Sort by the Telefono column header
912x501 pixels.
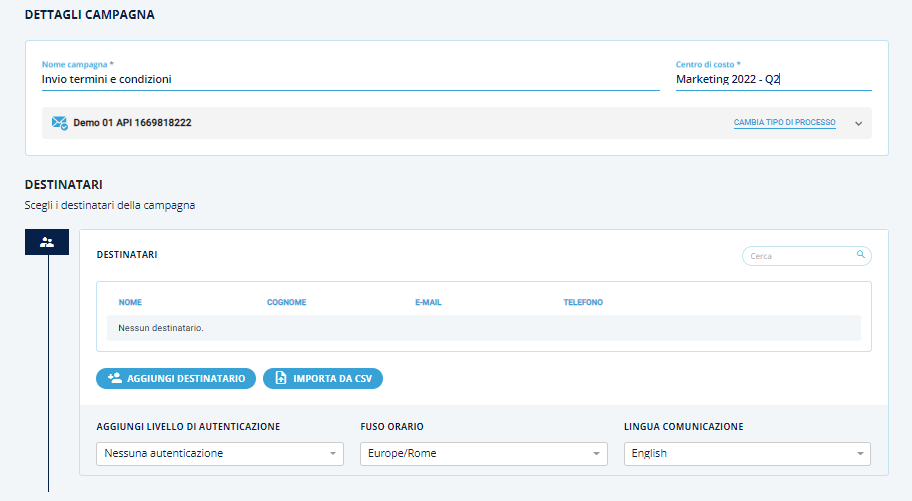pos(583,302)
